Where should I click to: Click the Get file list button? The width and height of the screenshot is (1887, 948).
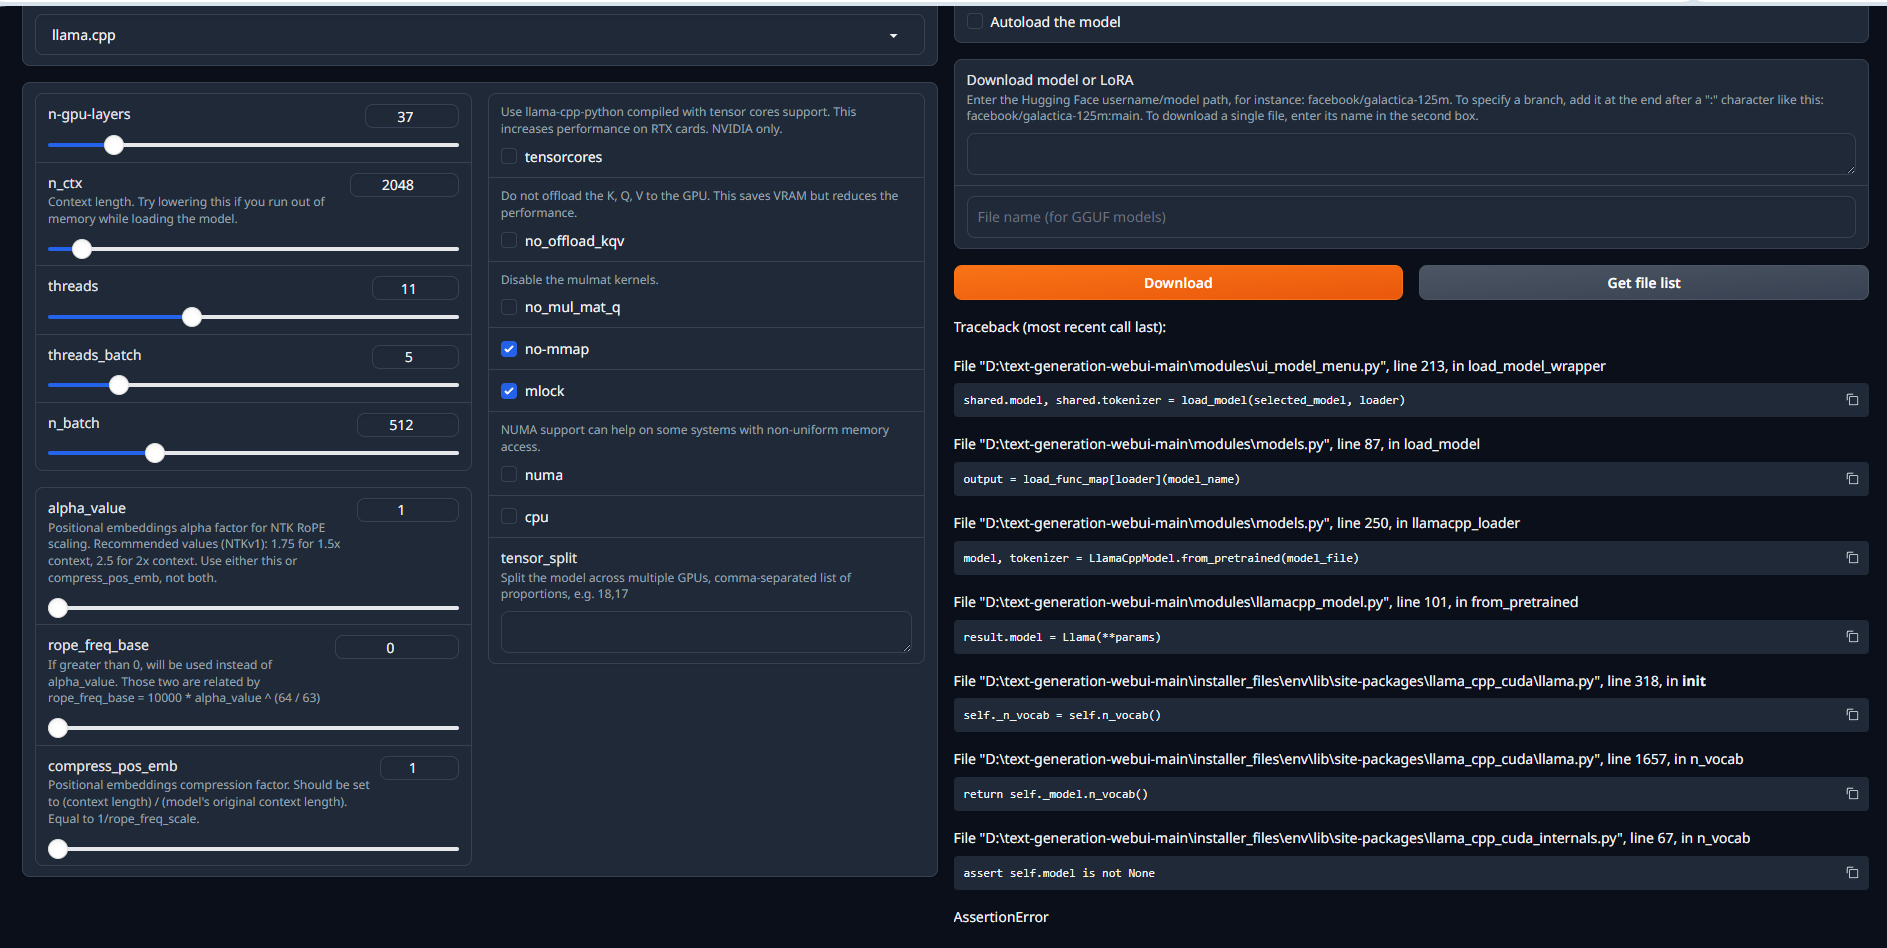tap(1643, 283)
